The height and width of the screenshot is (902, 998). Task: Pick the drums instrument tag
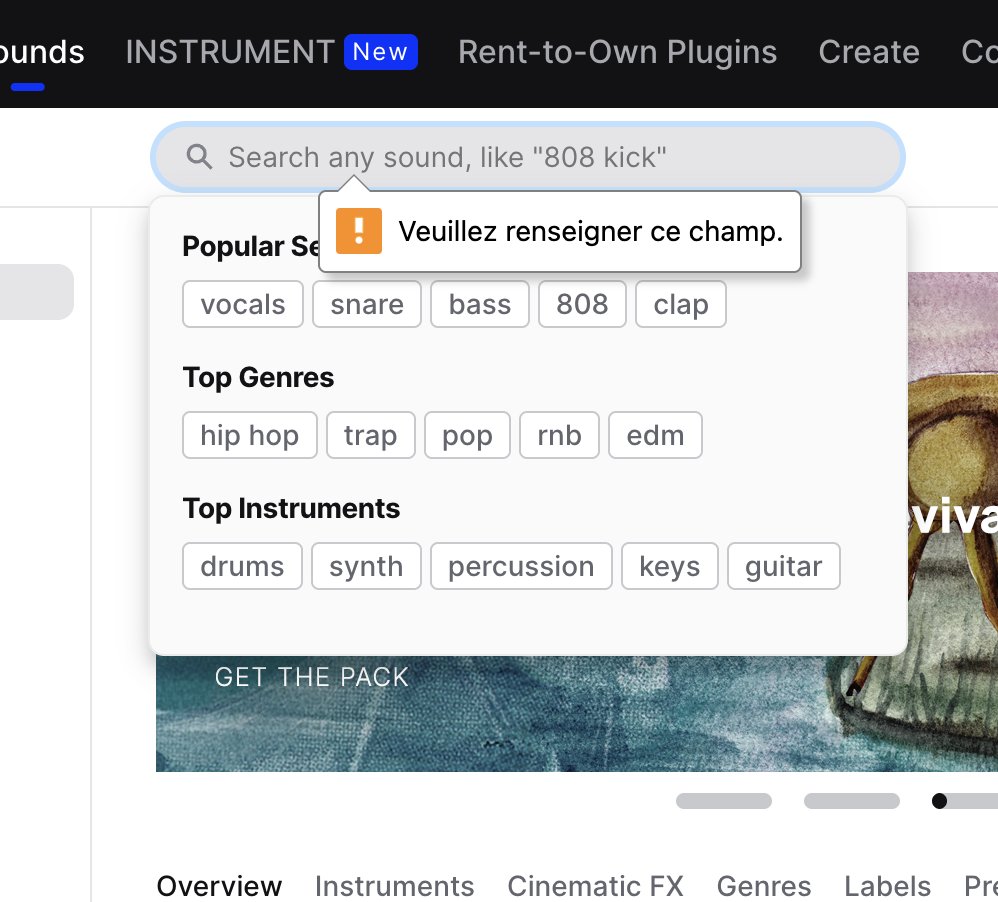coord(242,566)
